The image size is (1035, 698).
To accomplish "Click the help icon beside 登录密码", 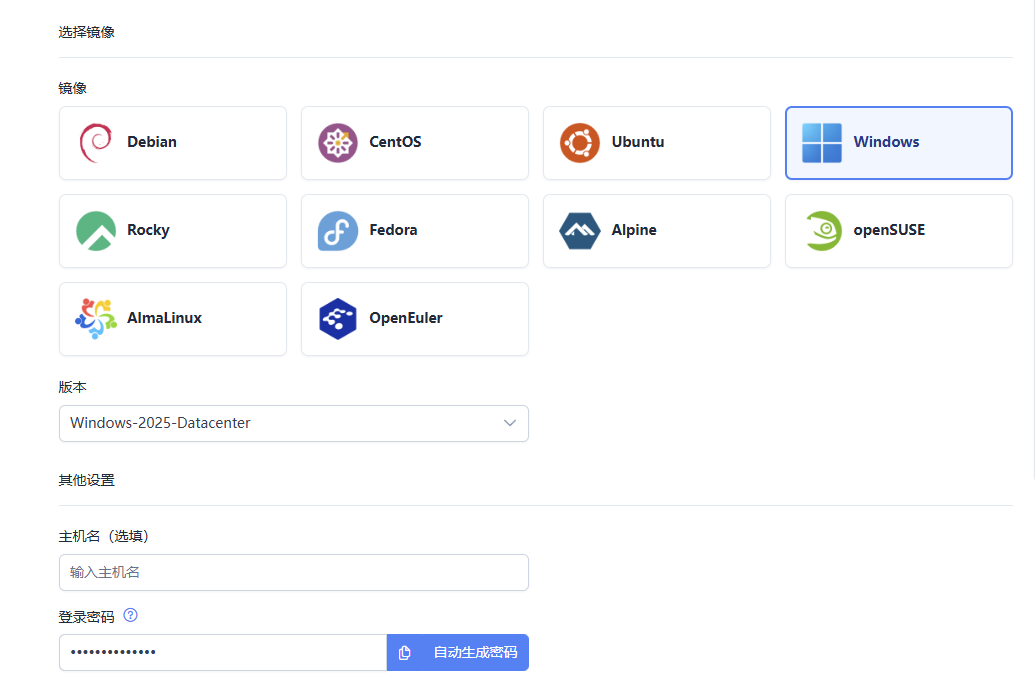I will [131, 615].
